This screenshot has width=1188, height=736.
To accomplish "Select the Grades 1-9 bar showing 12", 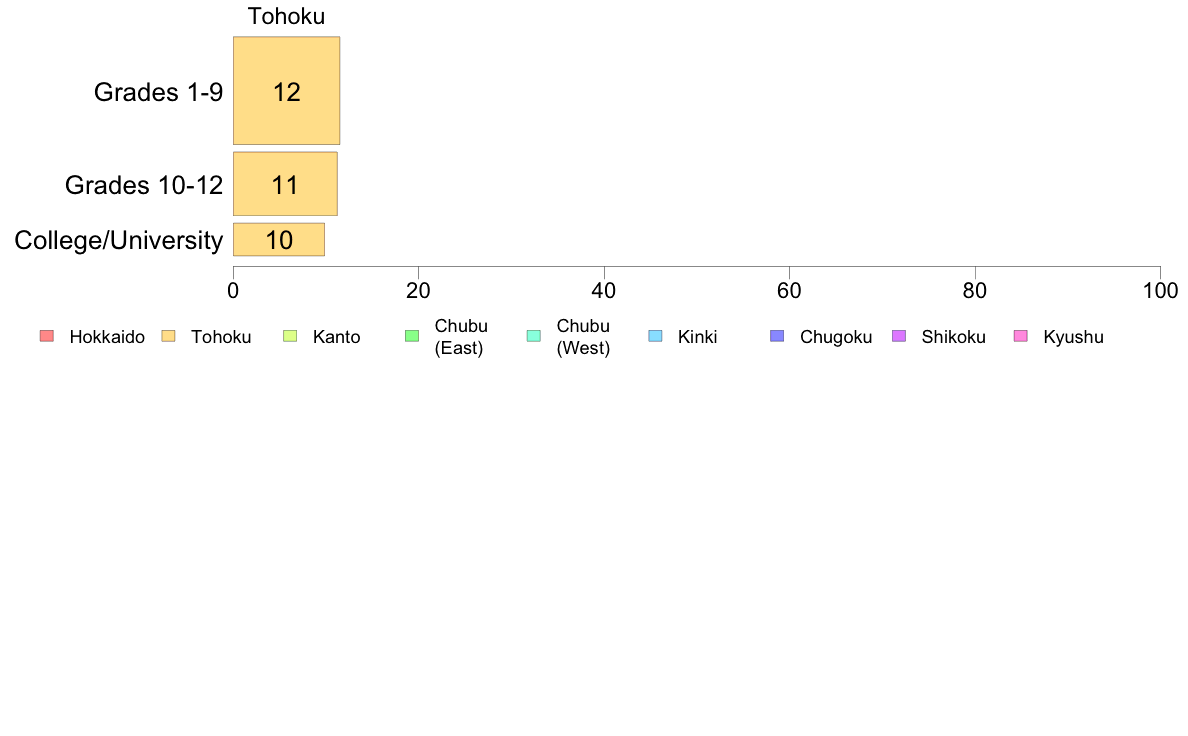I will point(286,91).
